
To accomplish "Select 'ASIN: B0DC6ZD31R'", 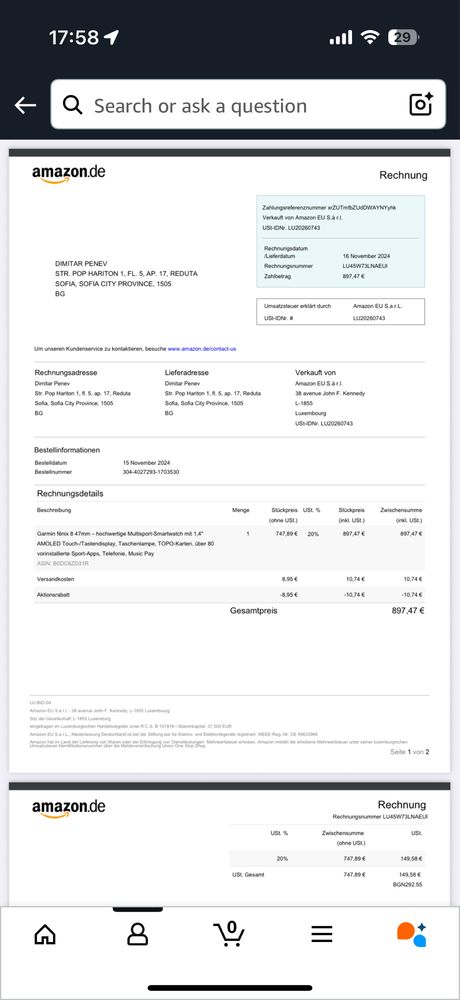I will (x=63, y=564).
